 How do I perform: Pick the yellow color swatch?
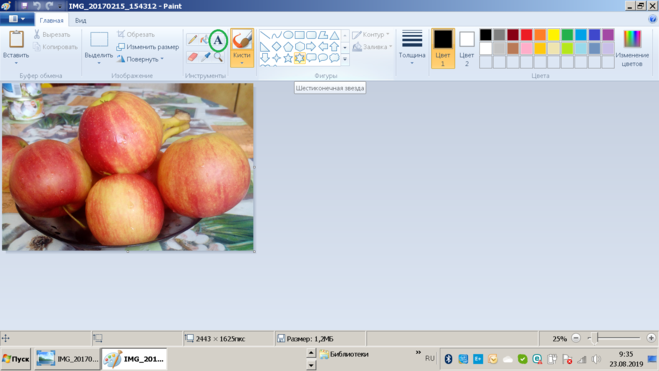pyautogui.click(x=554, y=35)
